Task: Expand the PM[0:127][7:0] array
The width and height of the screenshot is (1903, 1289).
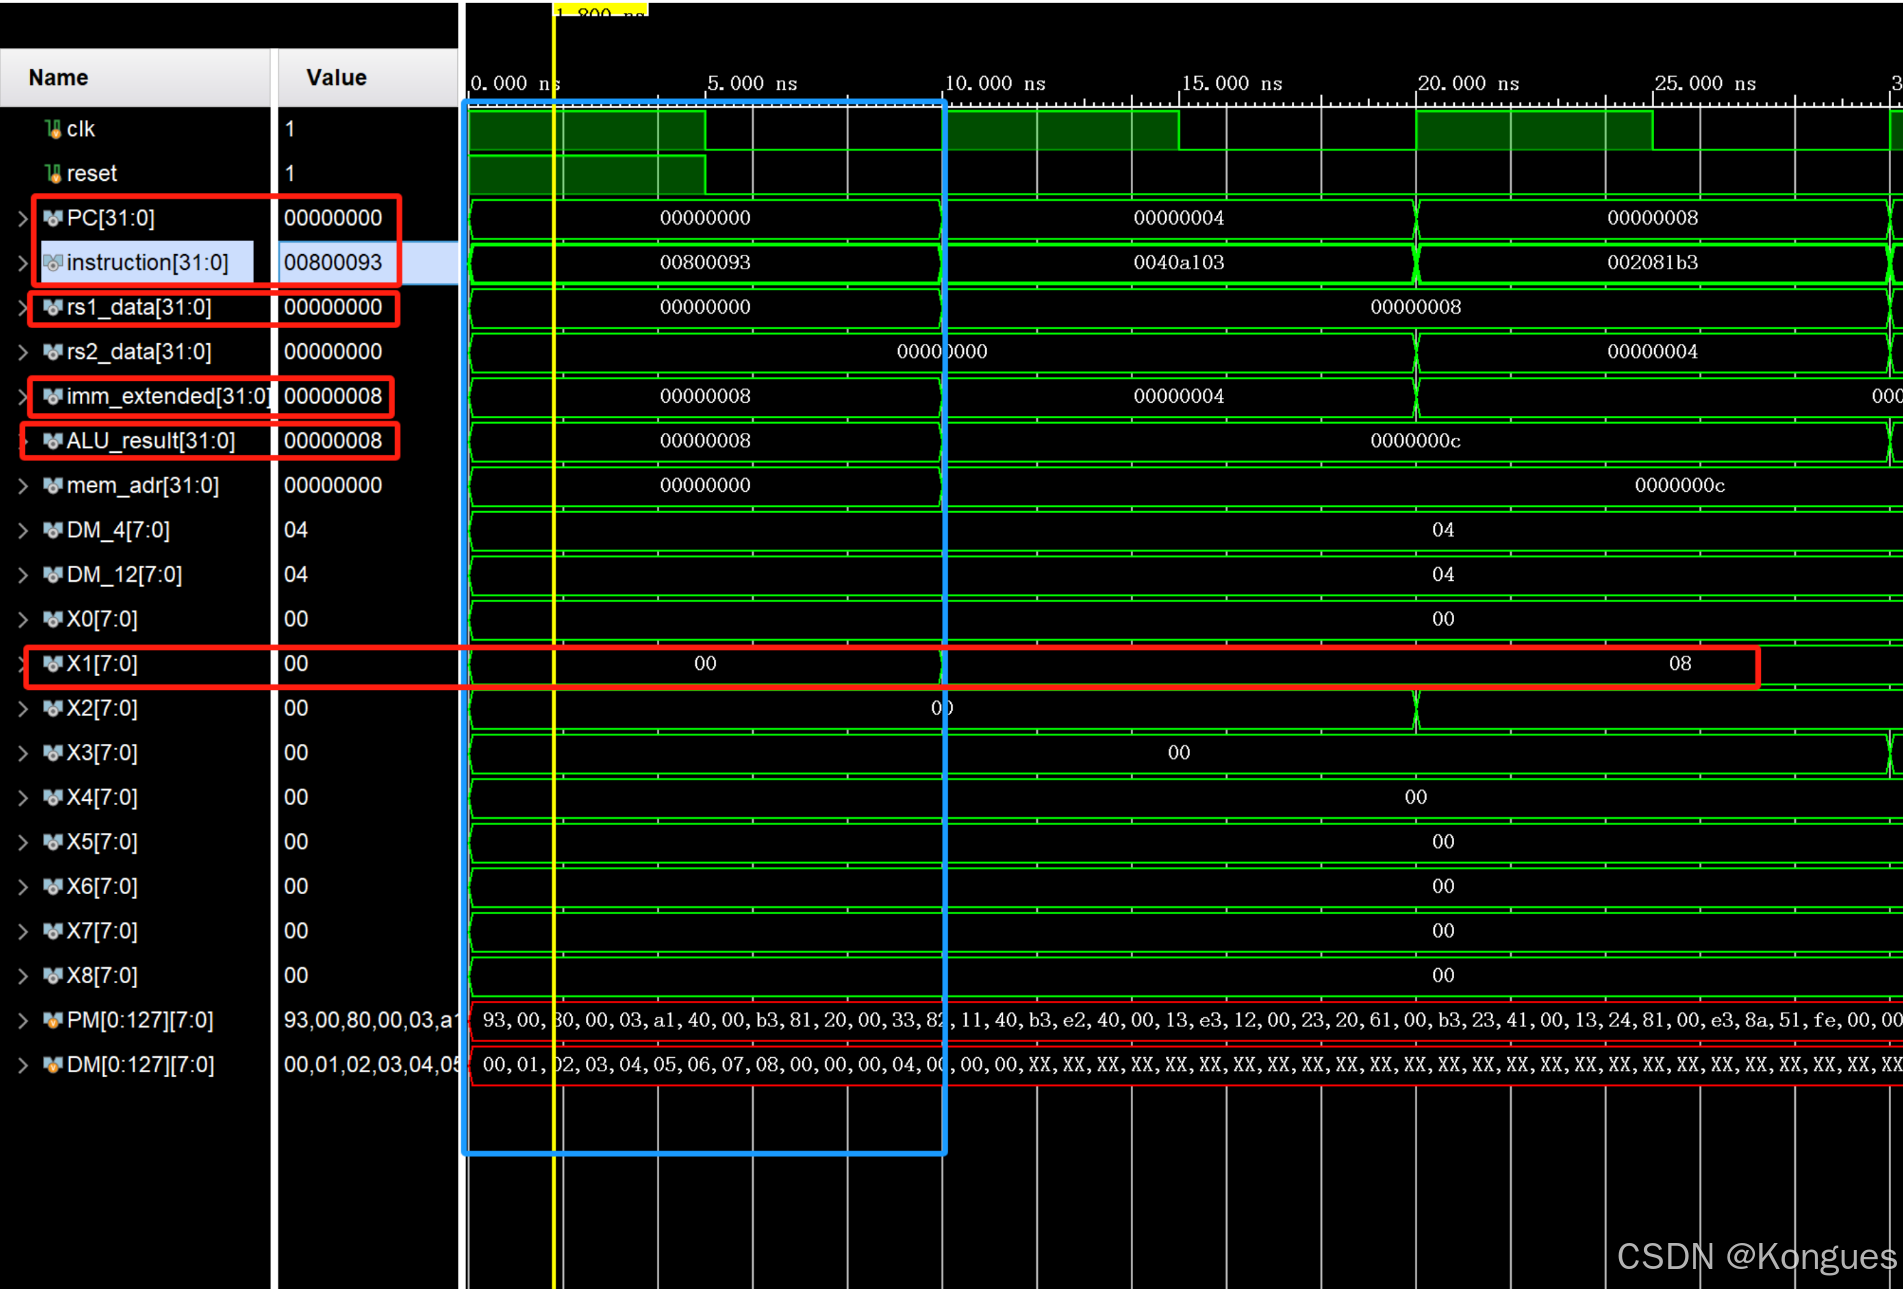Action: pyautogui.click(x=22, y=1020)
